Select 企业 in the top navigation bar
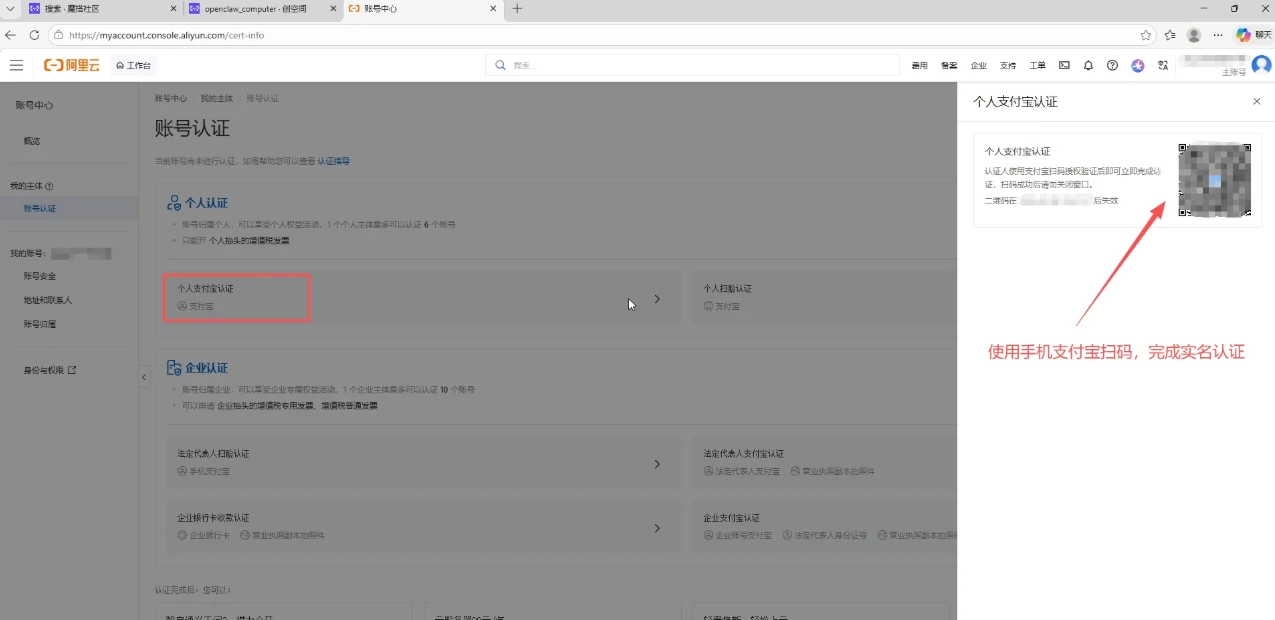The width and height of the screenshot is (1275, 620). pyautogui.click(x=978, y=64)
